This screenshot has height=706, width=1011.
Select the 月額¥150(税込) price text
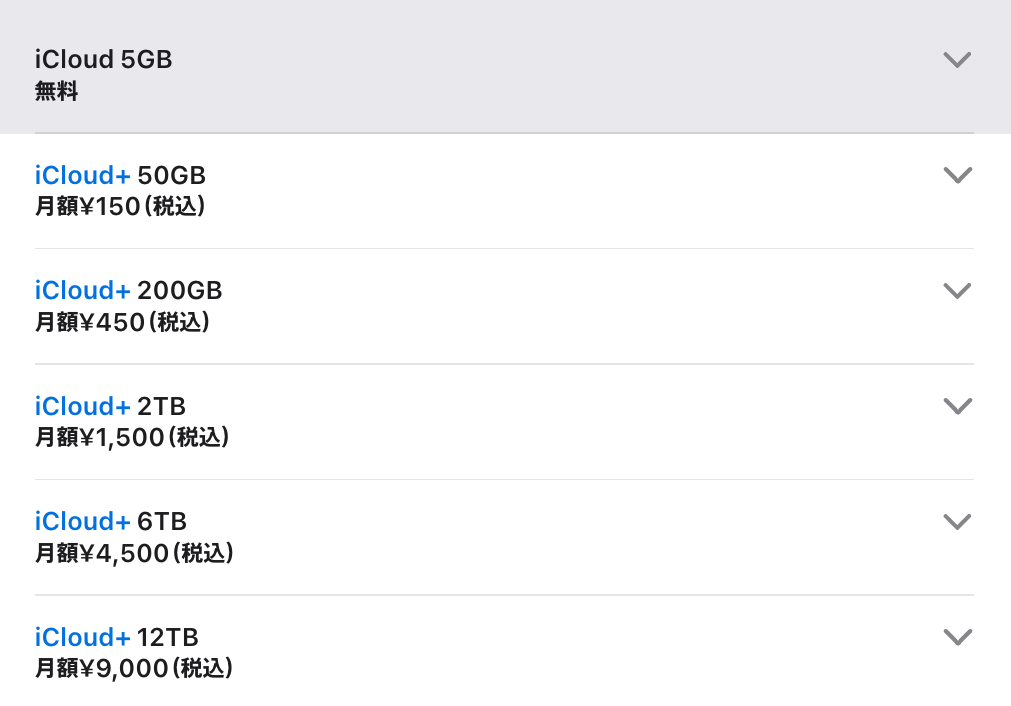120,207
